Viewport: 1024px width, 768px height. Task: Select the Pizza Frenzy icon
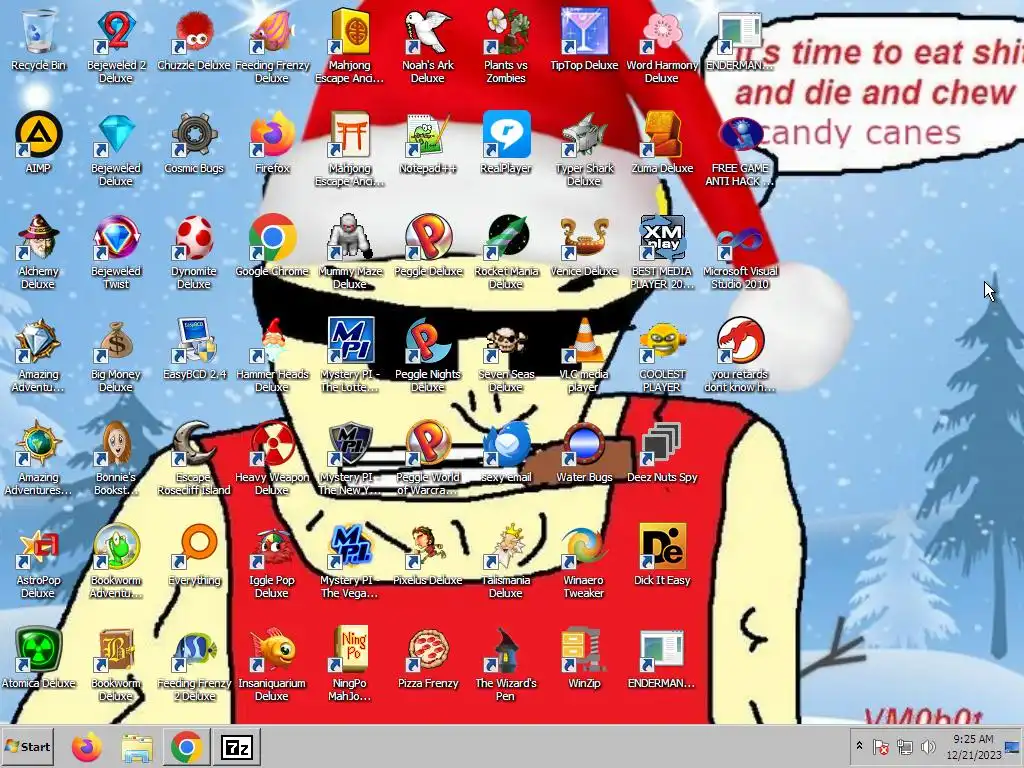428,660
